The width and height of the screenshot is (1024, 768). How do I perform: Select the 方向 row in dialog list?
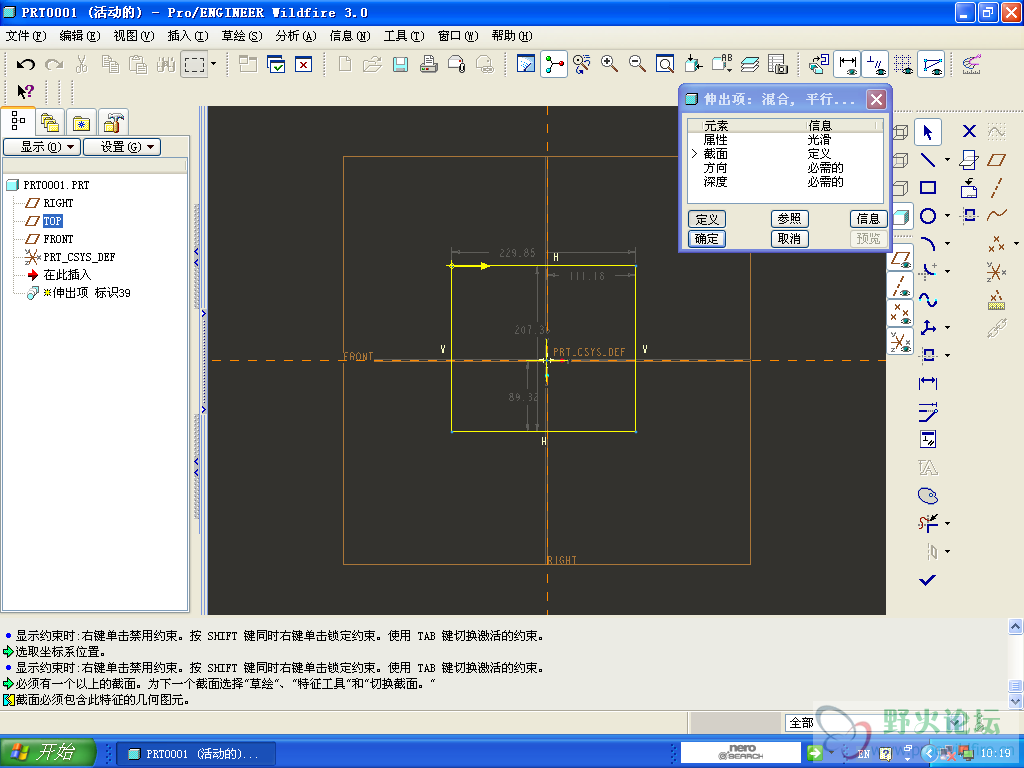(786, 168)
